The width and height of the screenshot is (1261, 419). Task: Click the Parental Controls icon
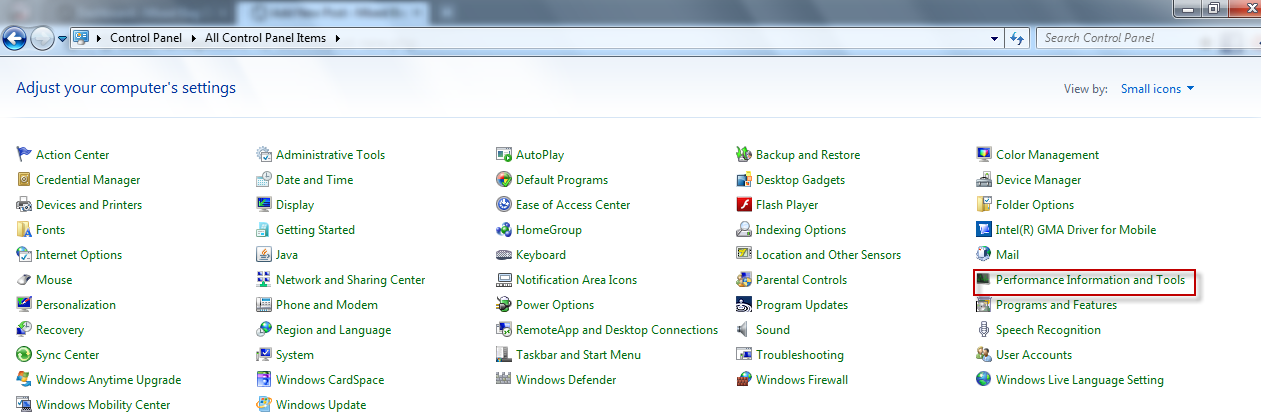click(x=745, y=280)
